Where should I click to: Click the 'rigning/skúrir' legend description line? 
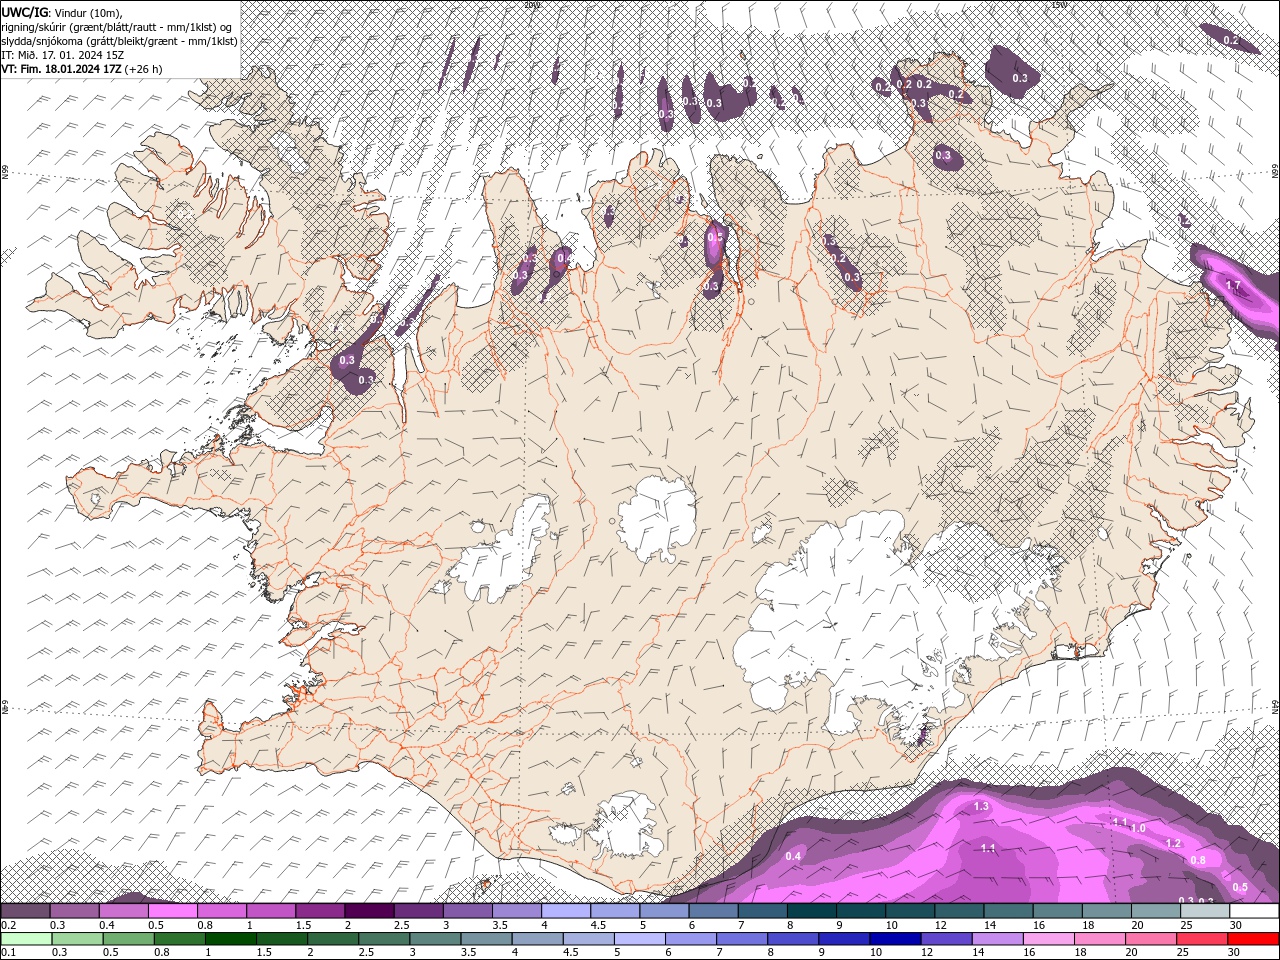pyautogui.click(x=117, y=26)
